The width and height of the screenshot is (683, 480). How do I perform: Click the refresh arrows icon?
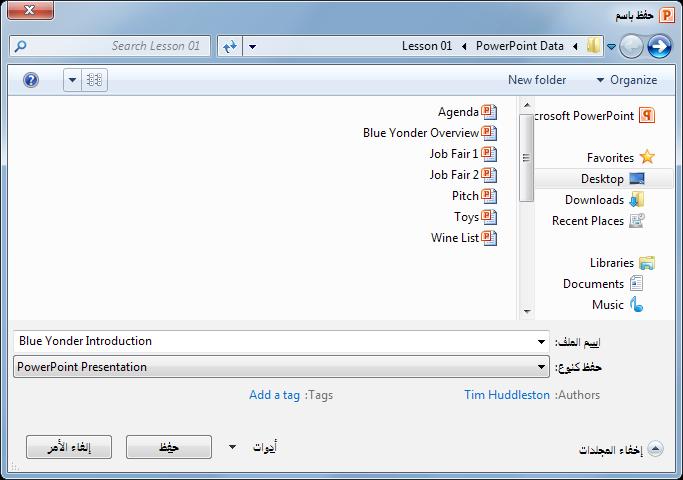pyautogui.click(x=230, y=46)
